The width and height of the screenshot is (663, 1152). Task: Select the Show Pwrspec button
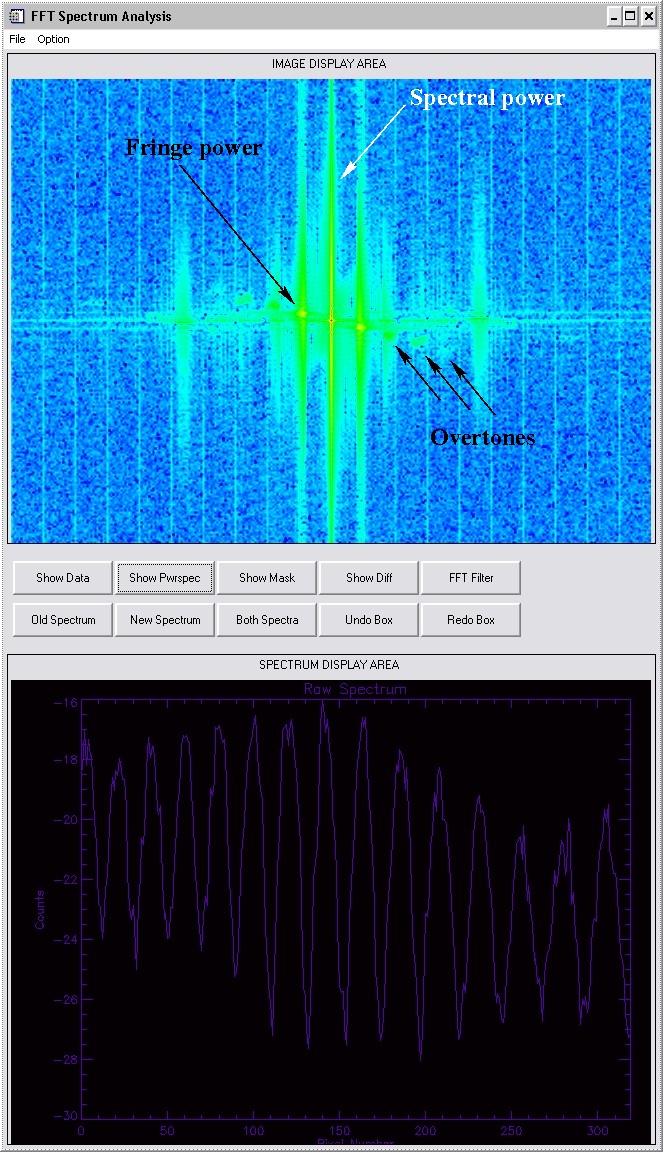(165, 577)
